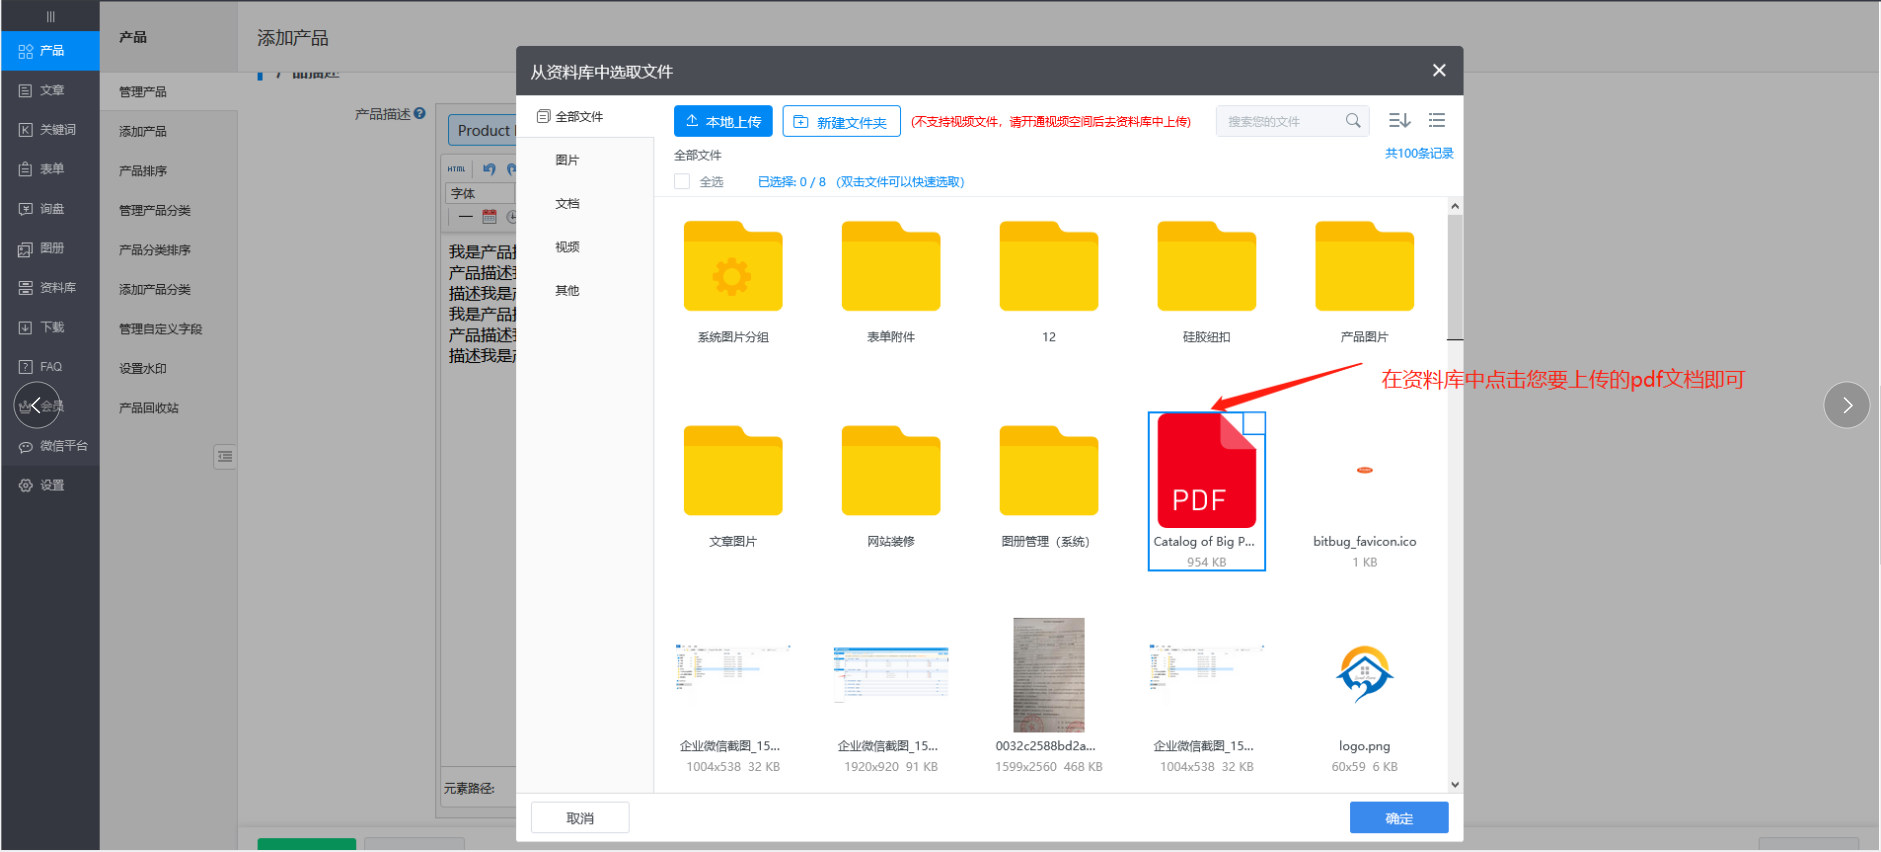Open the 网站装修 folder
The width and height of the screenshot is (1881, 852).
[890, 472]
